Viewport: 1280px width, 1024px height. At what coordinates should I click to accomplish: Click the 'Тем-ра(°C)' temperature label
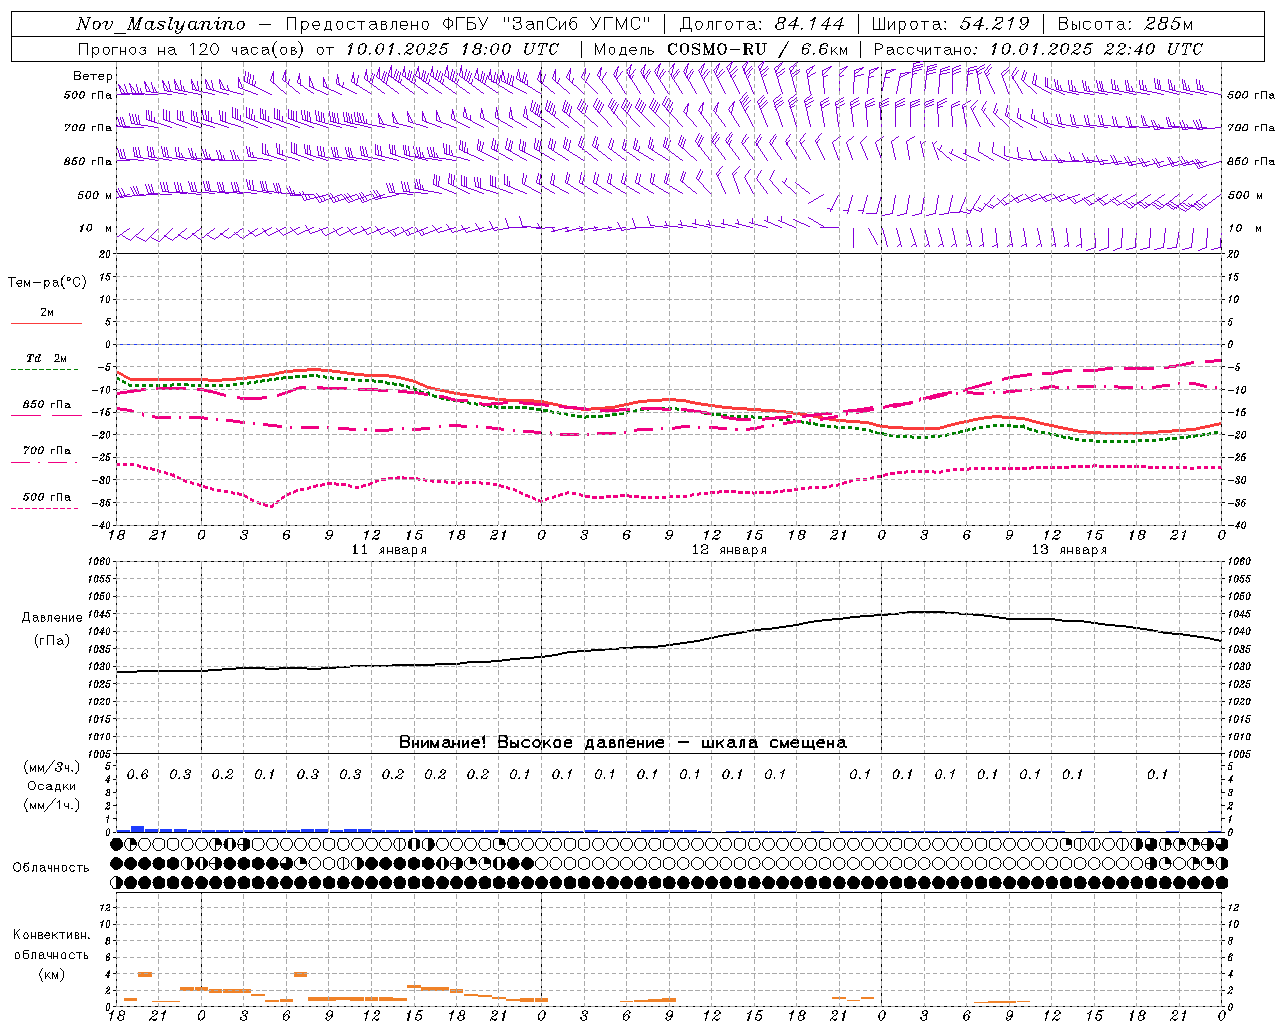coord(47,283)
